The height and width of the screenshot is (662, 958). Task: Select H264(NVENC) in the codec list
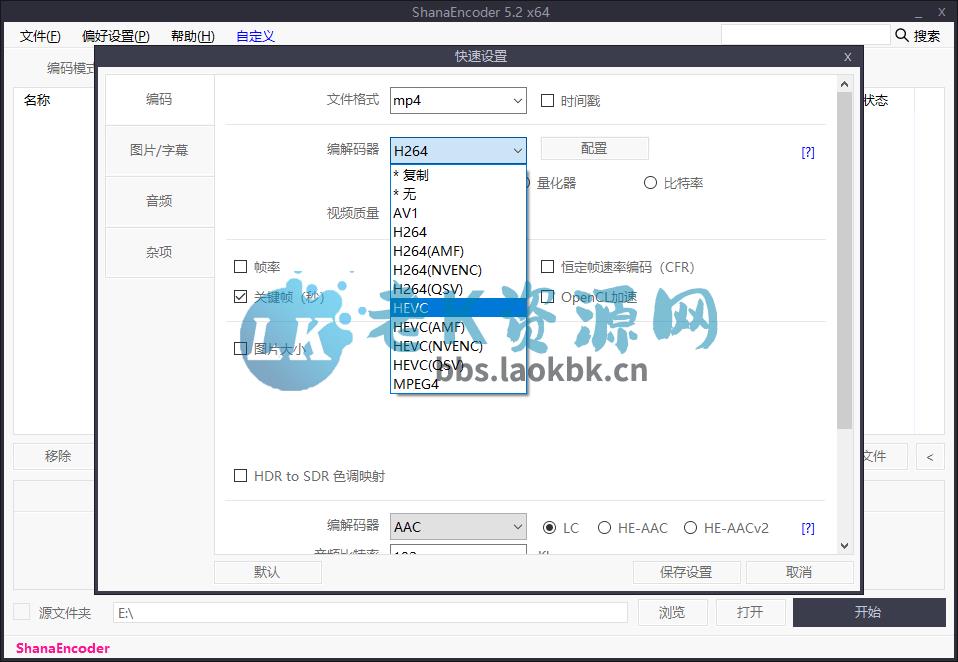458,270
